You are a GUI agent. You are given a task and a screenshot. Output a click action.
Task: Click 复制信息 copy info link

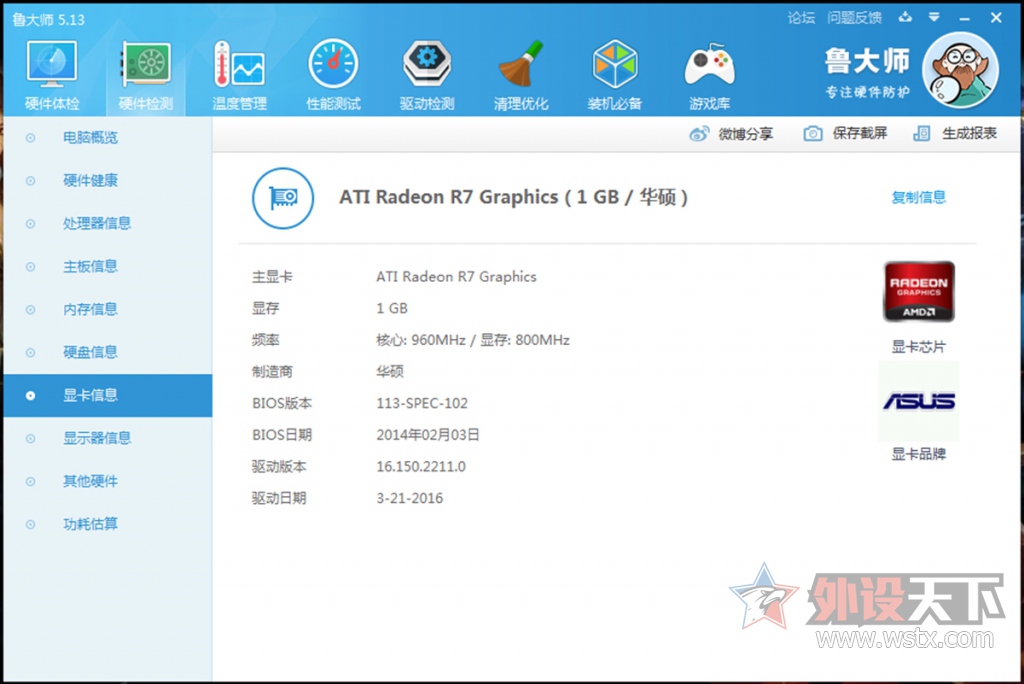coord(918,197)
